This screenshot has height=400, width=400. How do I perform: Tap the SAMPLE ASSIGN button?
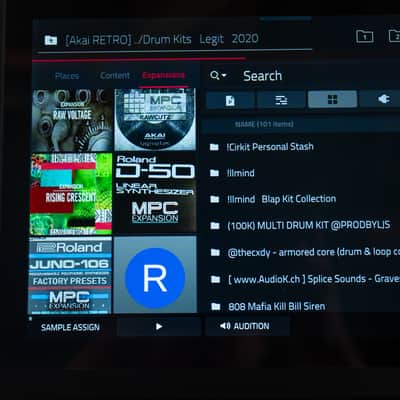(70, 327)
